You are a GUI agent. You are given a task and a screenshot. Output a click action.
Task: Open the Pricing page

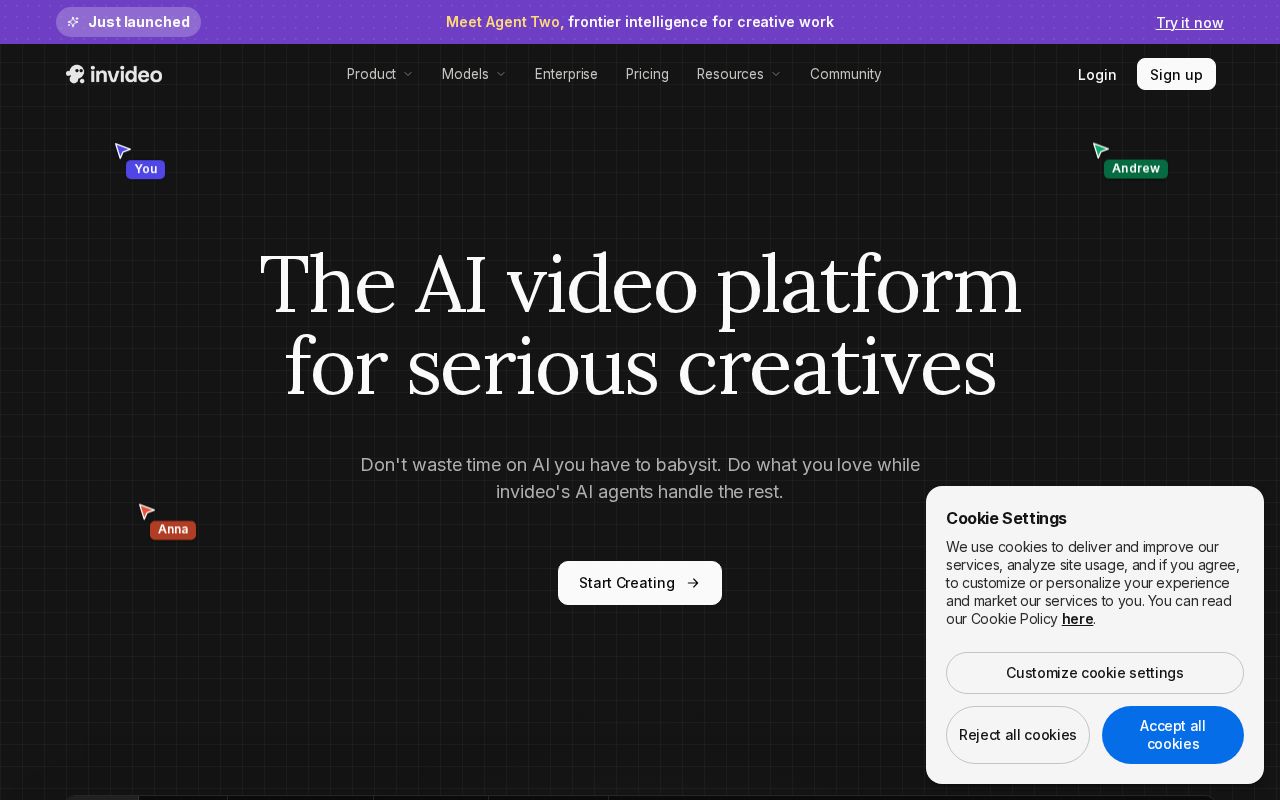click(647, 74)
